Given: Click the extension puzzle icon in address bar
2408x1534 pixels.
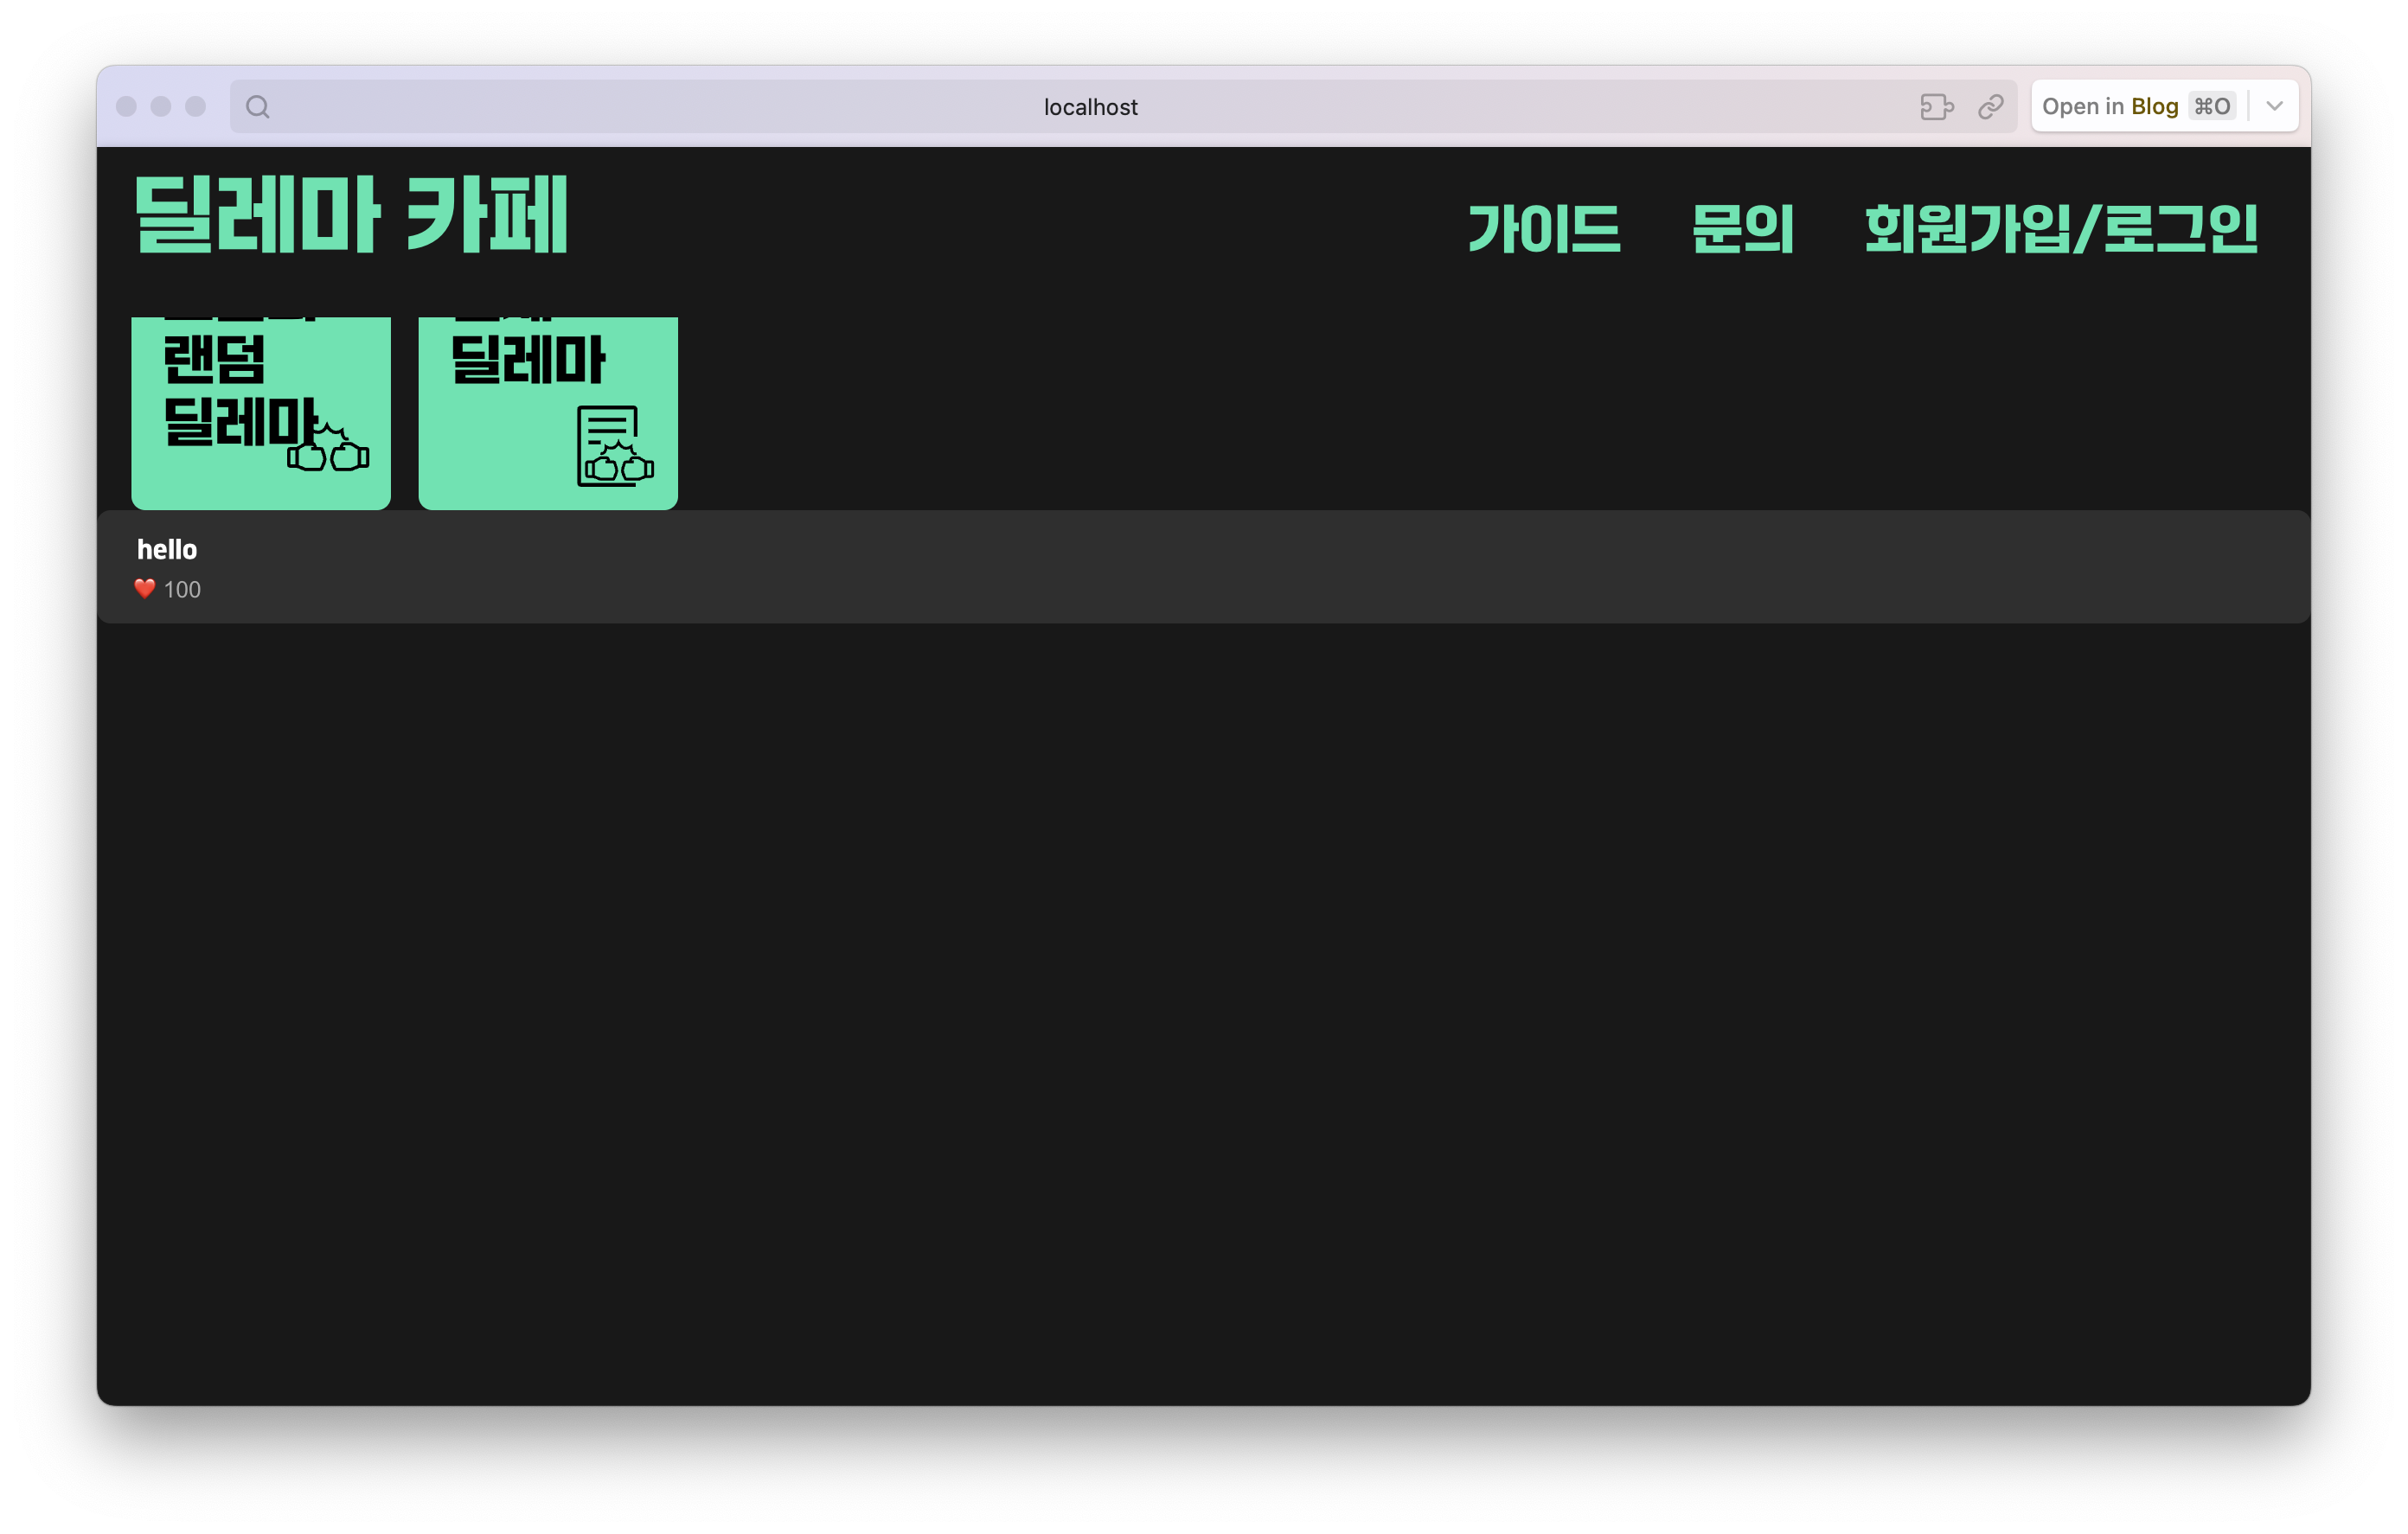Looking at the screenshot, I should 1936,107.
